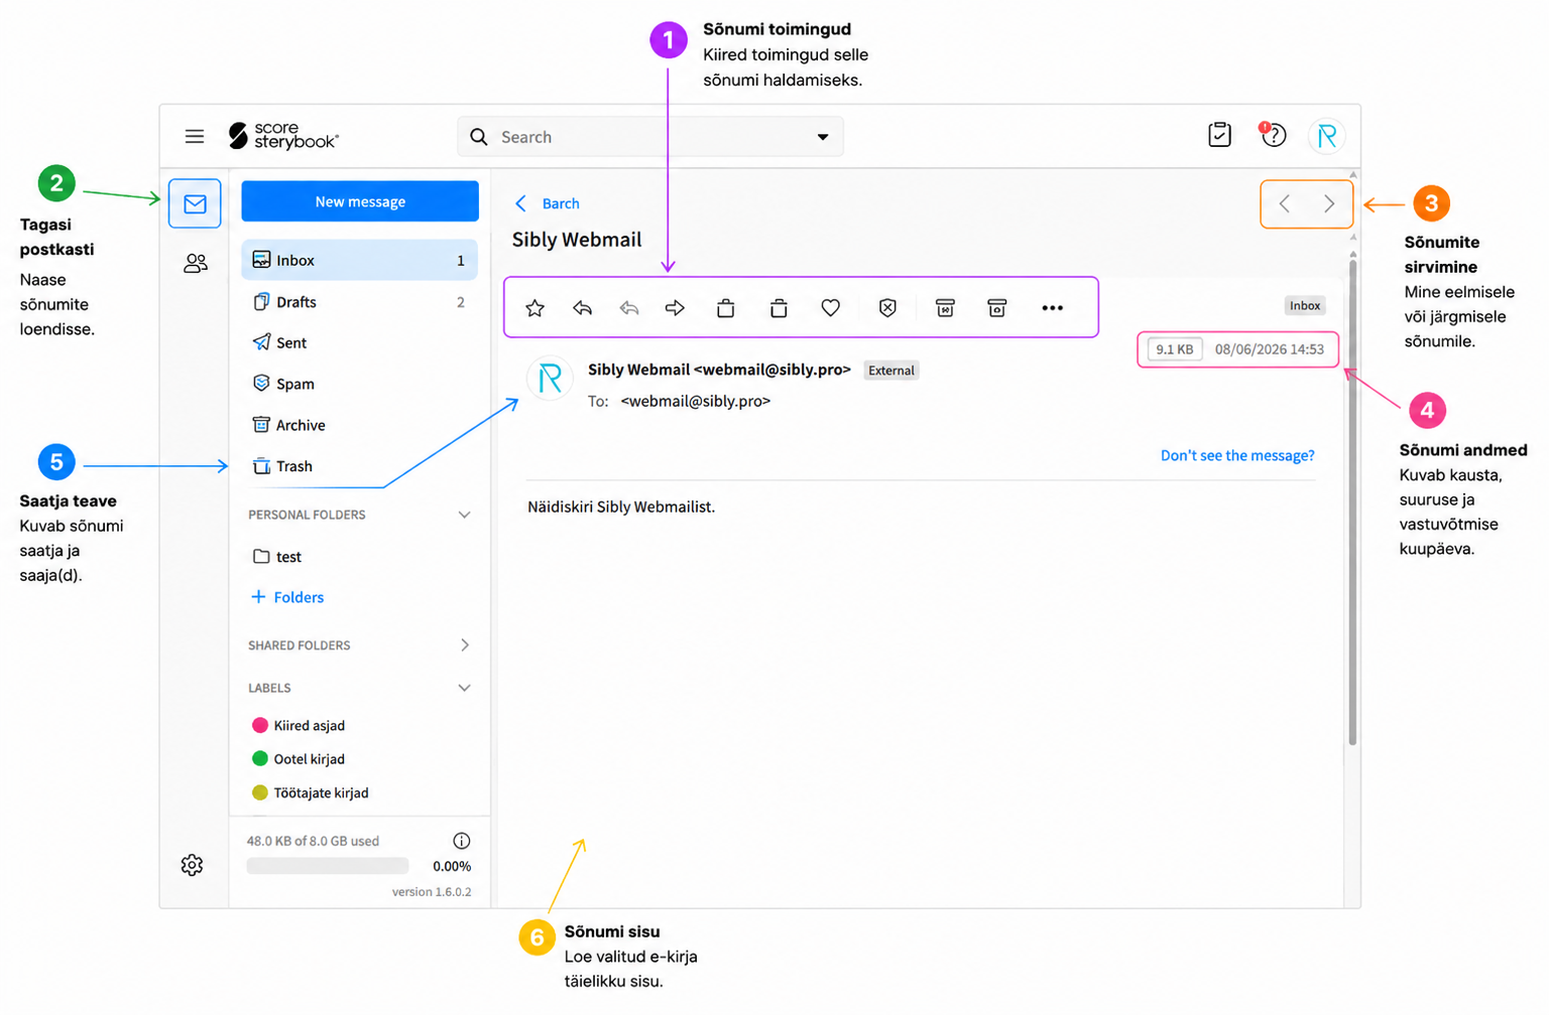Click the 48.0 KB of 8.0 GB used text
1549x1015 pixels.
click(x=313, y=841)
